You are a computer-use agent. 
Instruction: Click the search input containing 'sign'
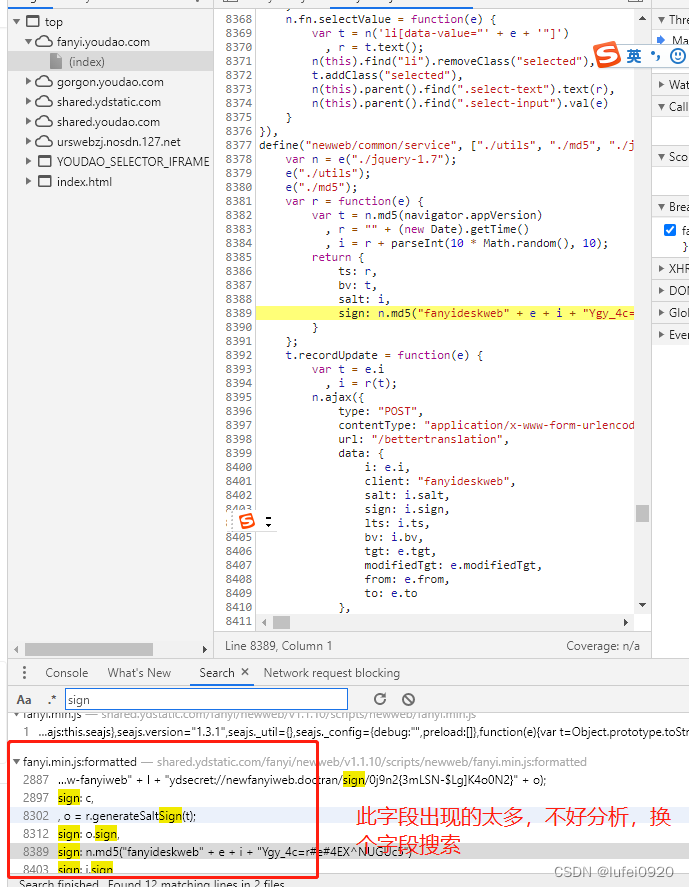[x=206, y=700]
